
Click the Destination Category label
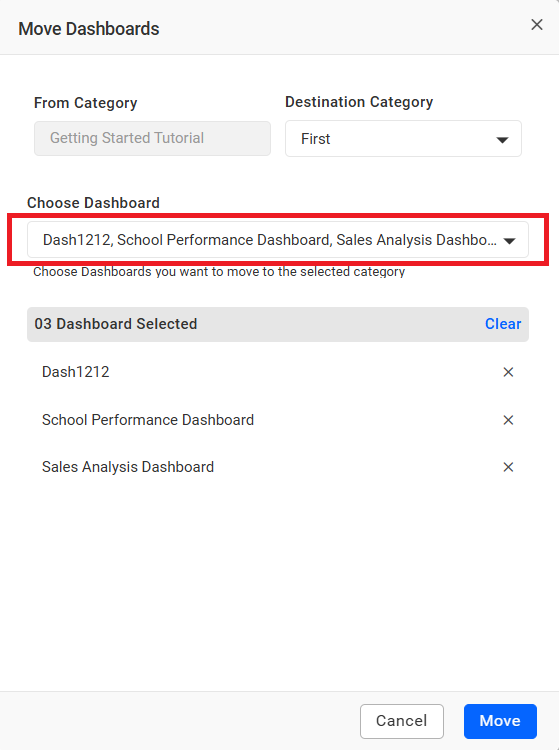click(359, 102)
